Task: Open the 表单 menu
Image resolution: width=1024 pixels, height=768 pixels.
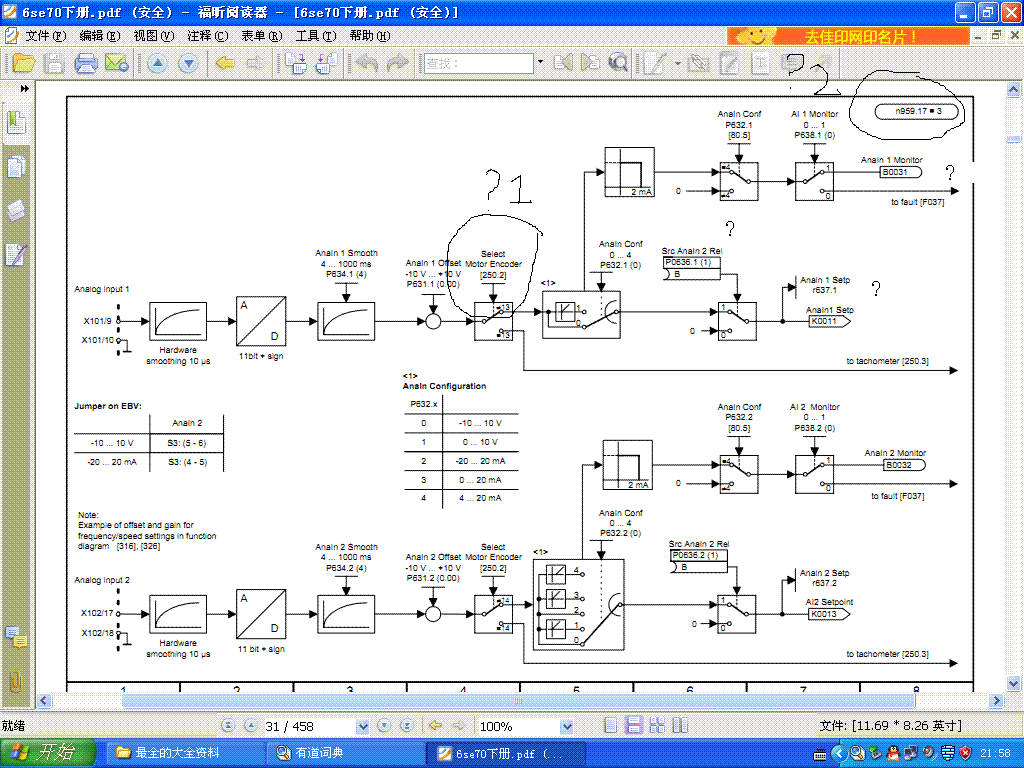Action: point(261,36)
